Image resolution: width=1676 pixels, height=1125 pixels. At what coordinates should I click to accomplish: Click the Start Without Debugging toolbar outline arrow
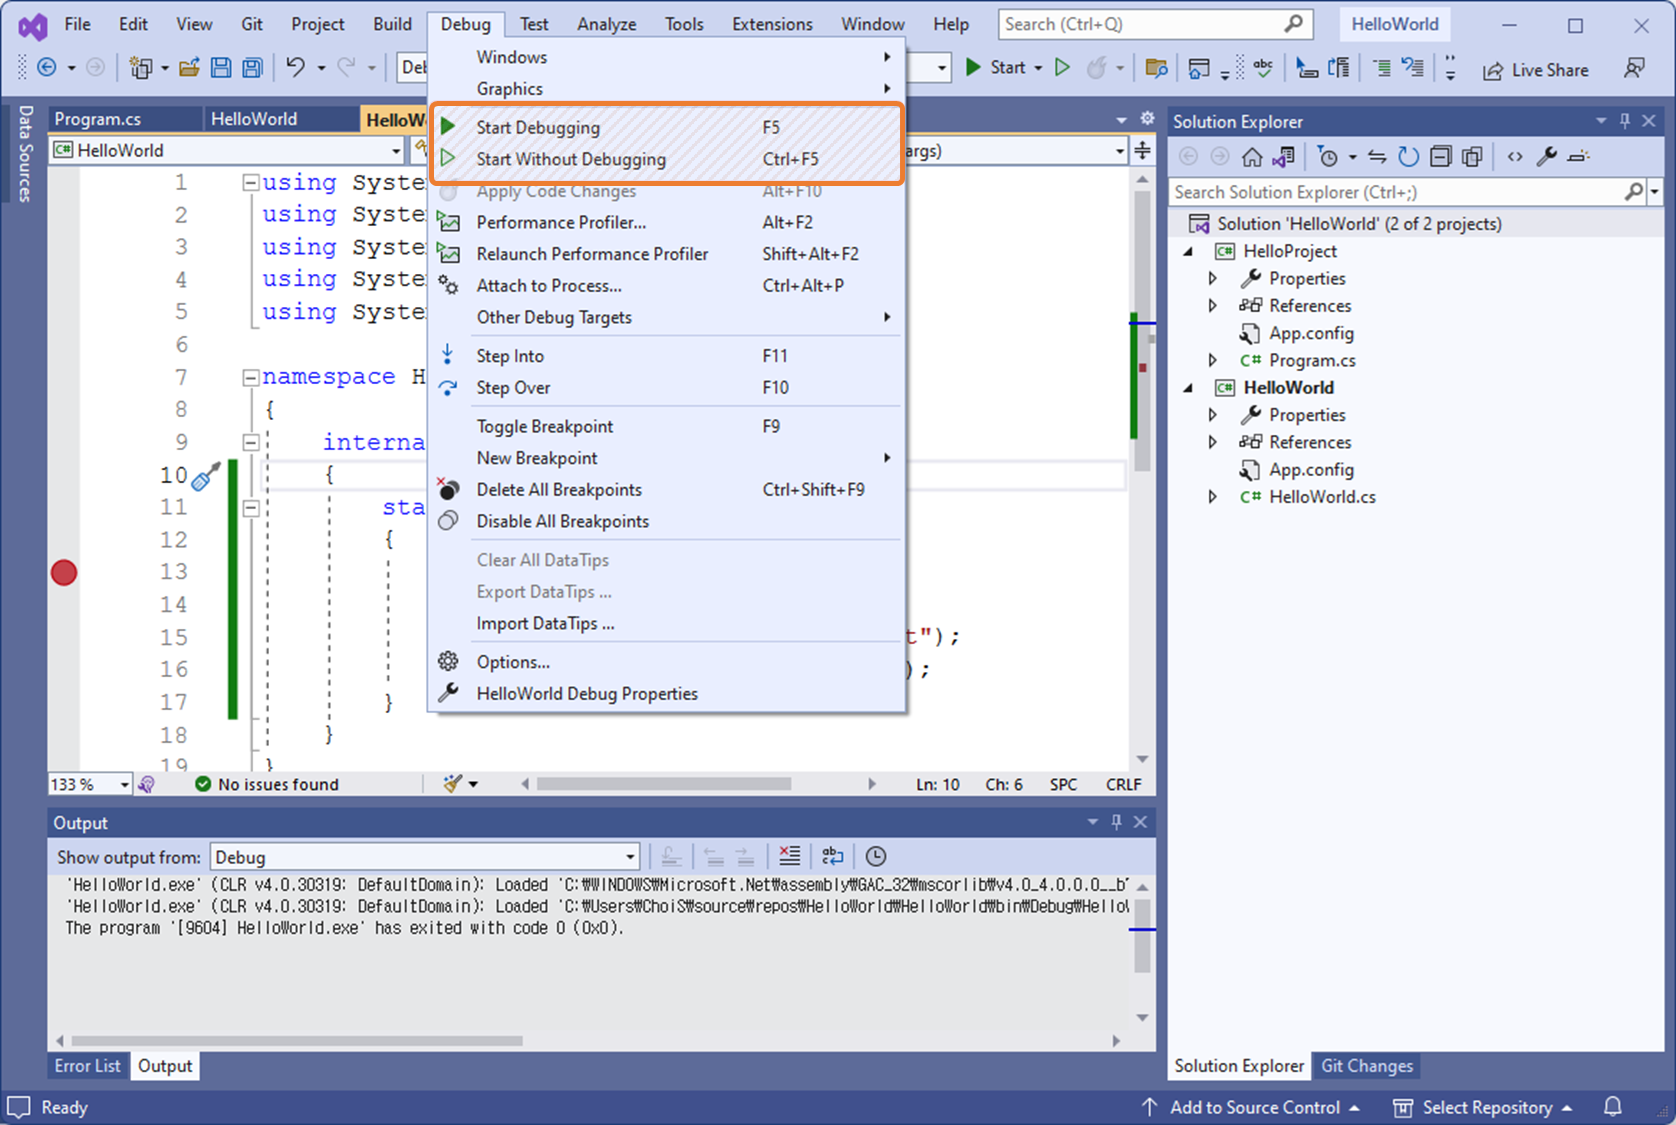(1063, 67)
